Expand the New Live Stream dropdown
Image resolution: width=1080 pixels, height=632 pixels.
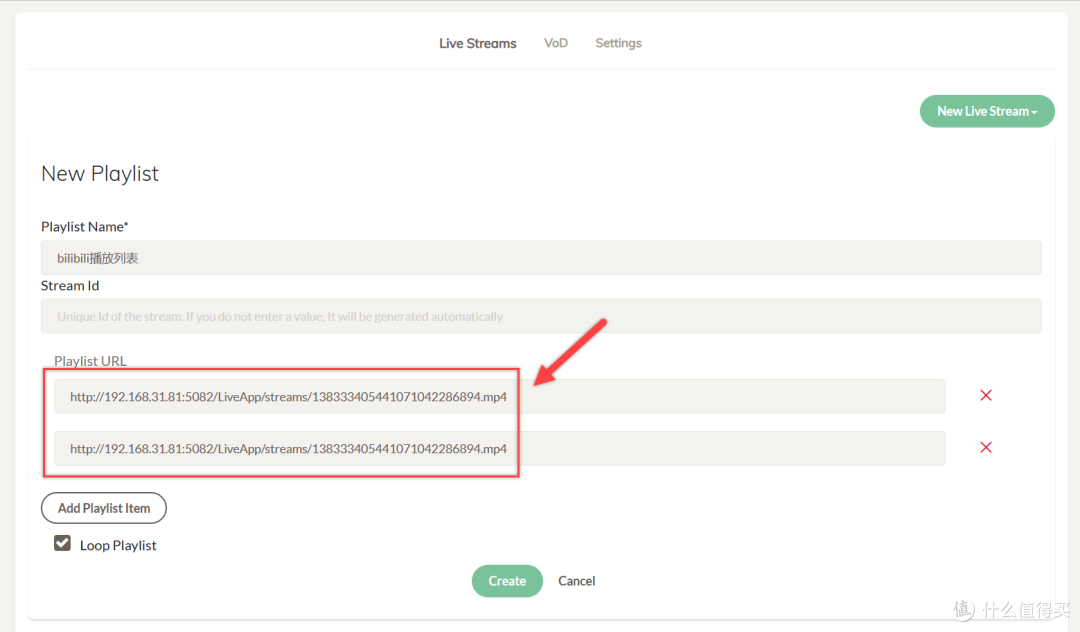986,111
